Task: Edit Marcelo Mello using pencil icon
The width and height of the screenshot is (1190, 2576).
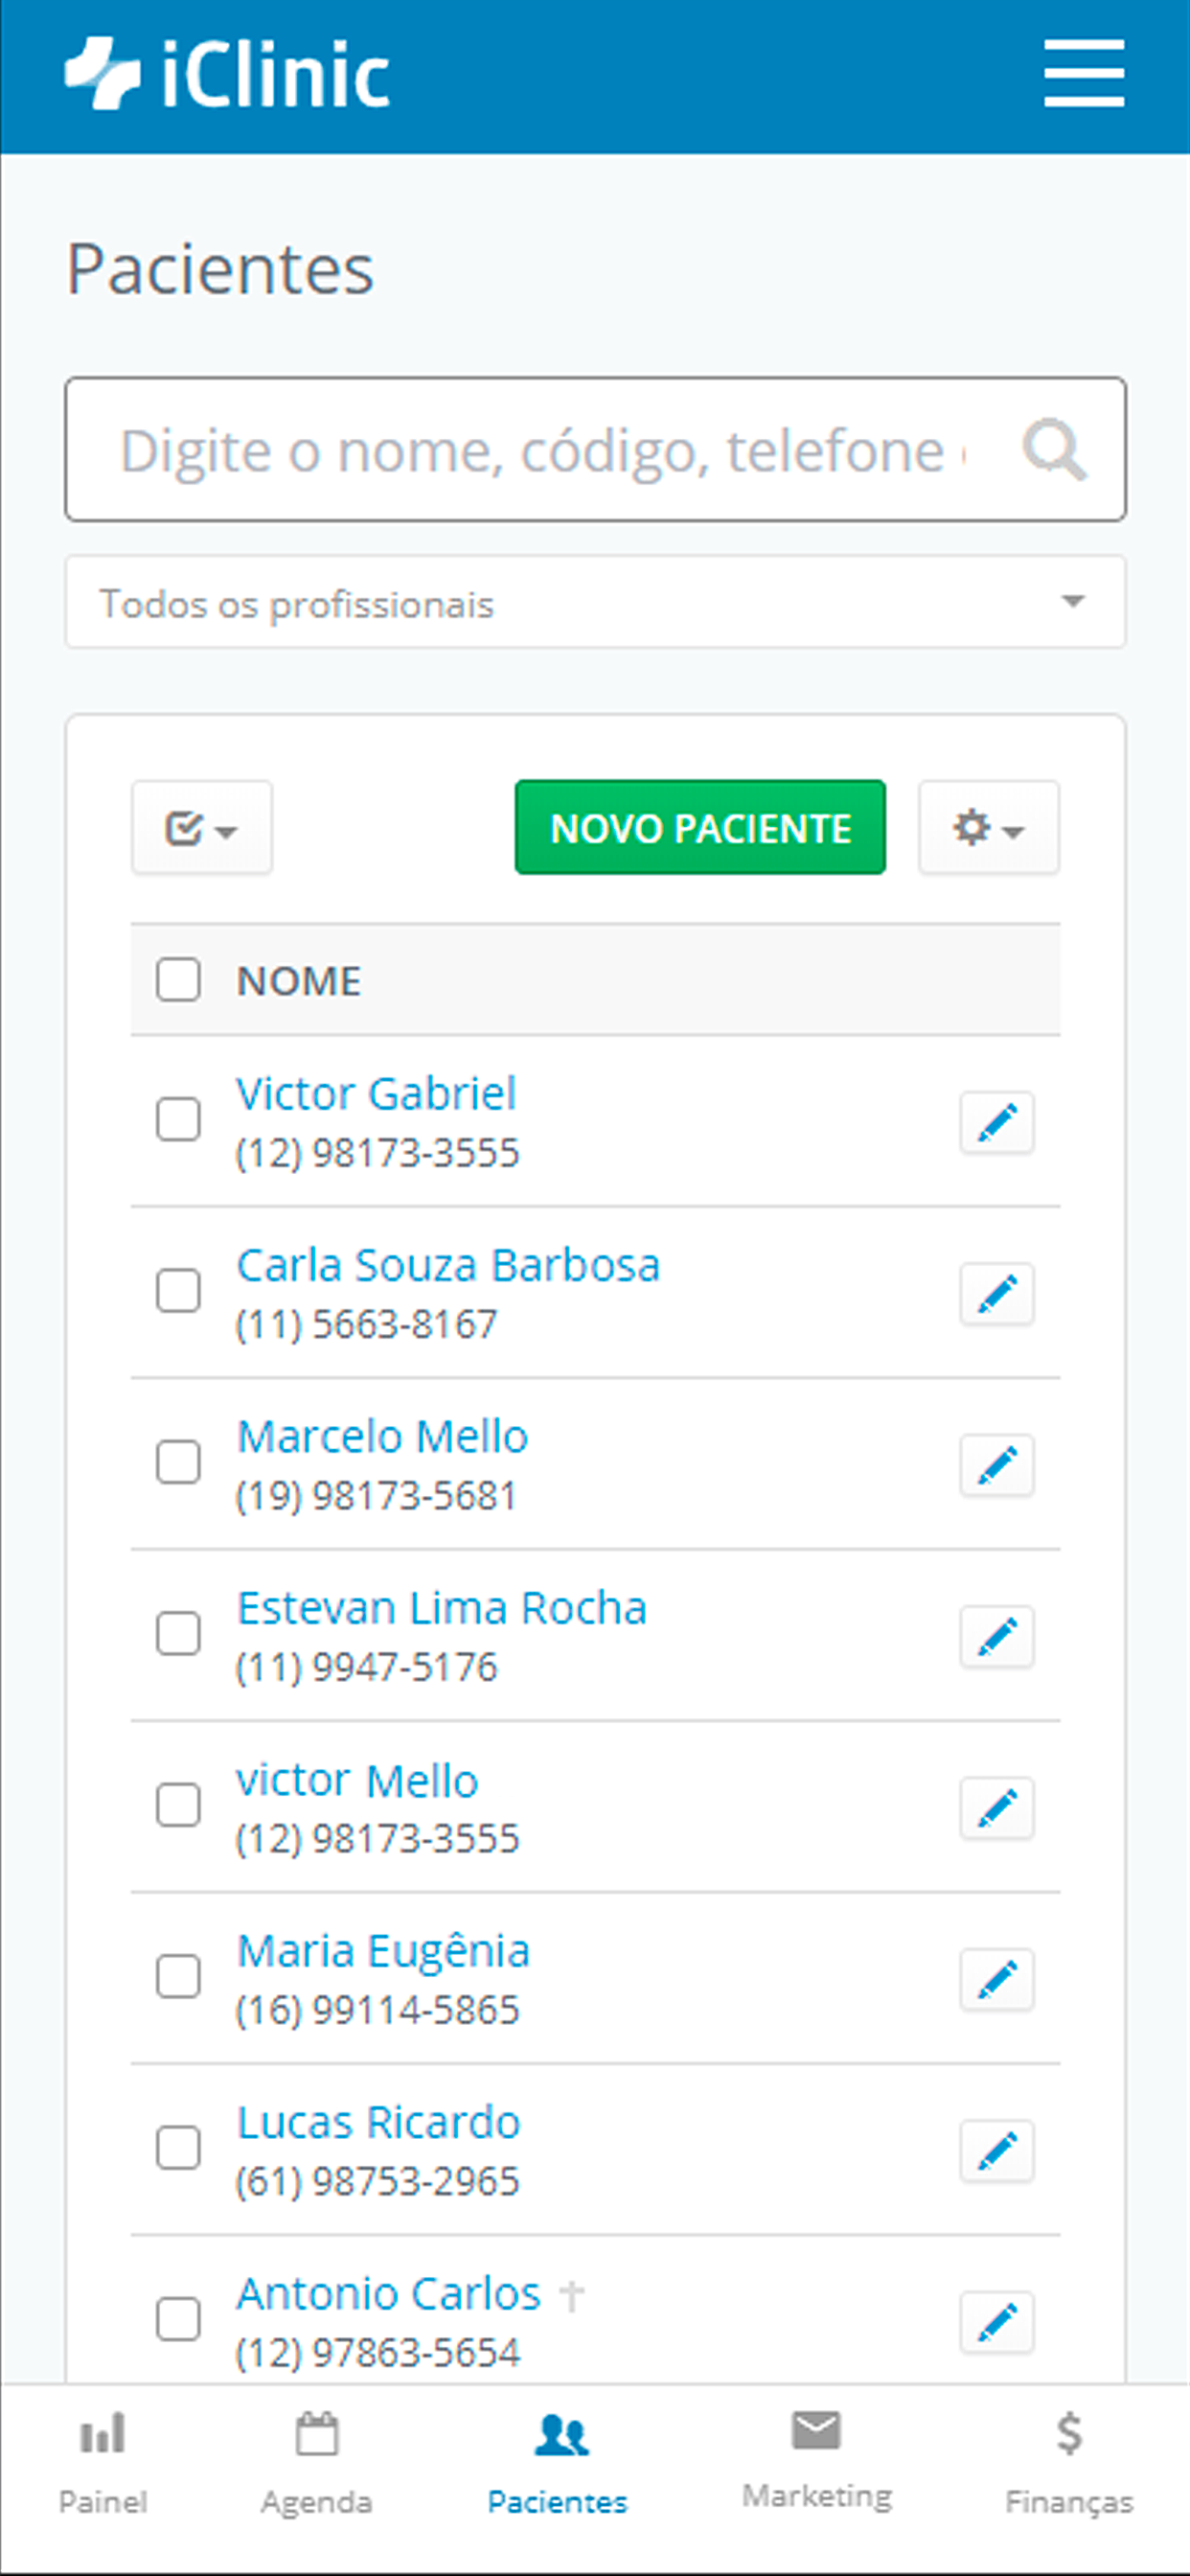Action: click(997, 1465)
